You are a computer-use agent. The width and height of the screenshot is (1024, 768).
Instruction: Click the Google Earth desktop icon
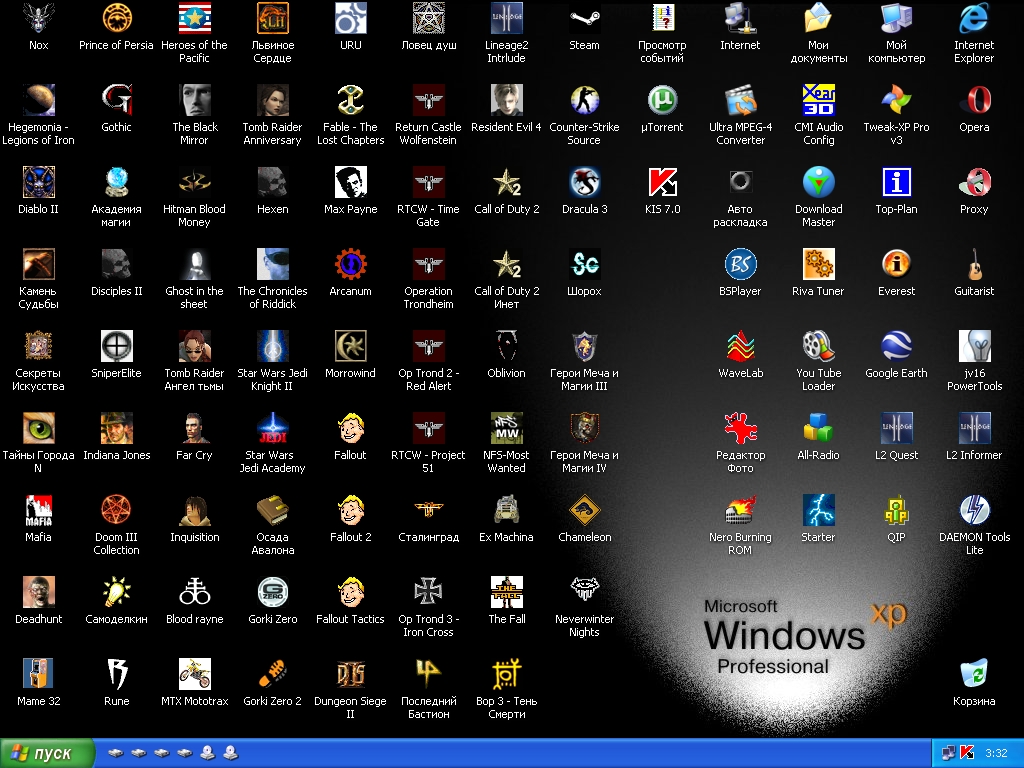[x=896, y=346]
